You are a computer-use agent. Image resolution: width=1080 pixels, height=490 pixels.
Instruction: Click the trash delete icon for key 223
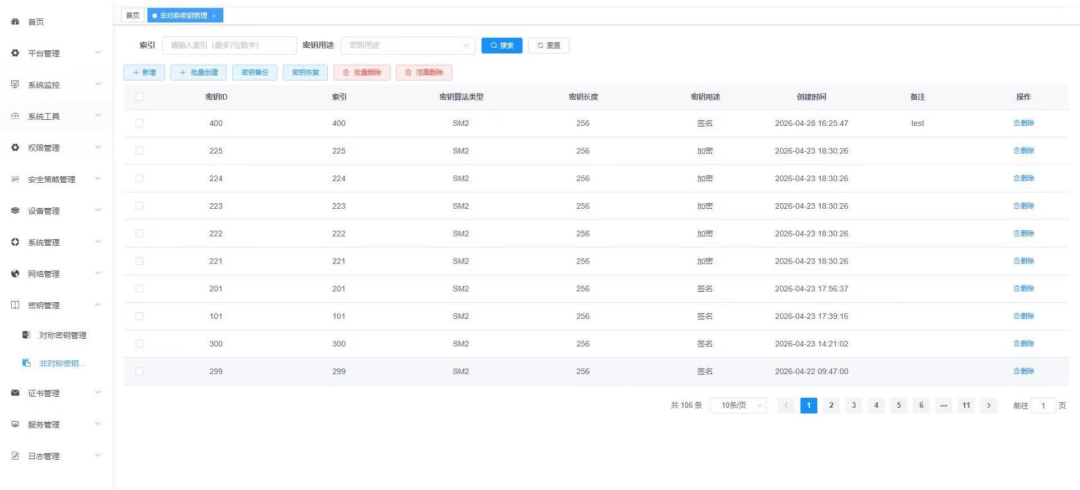coord(1016,206)
